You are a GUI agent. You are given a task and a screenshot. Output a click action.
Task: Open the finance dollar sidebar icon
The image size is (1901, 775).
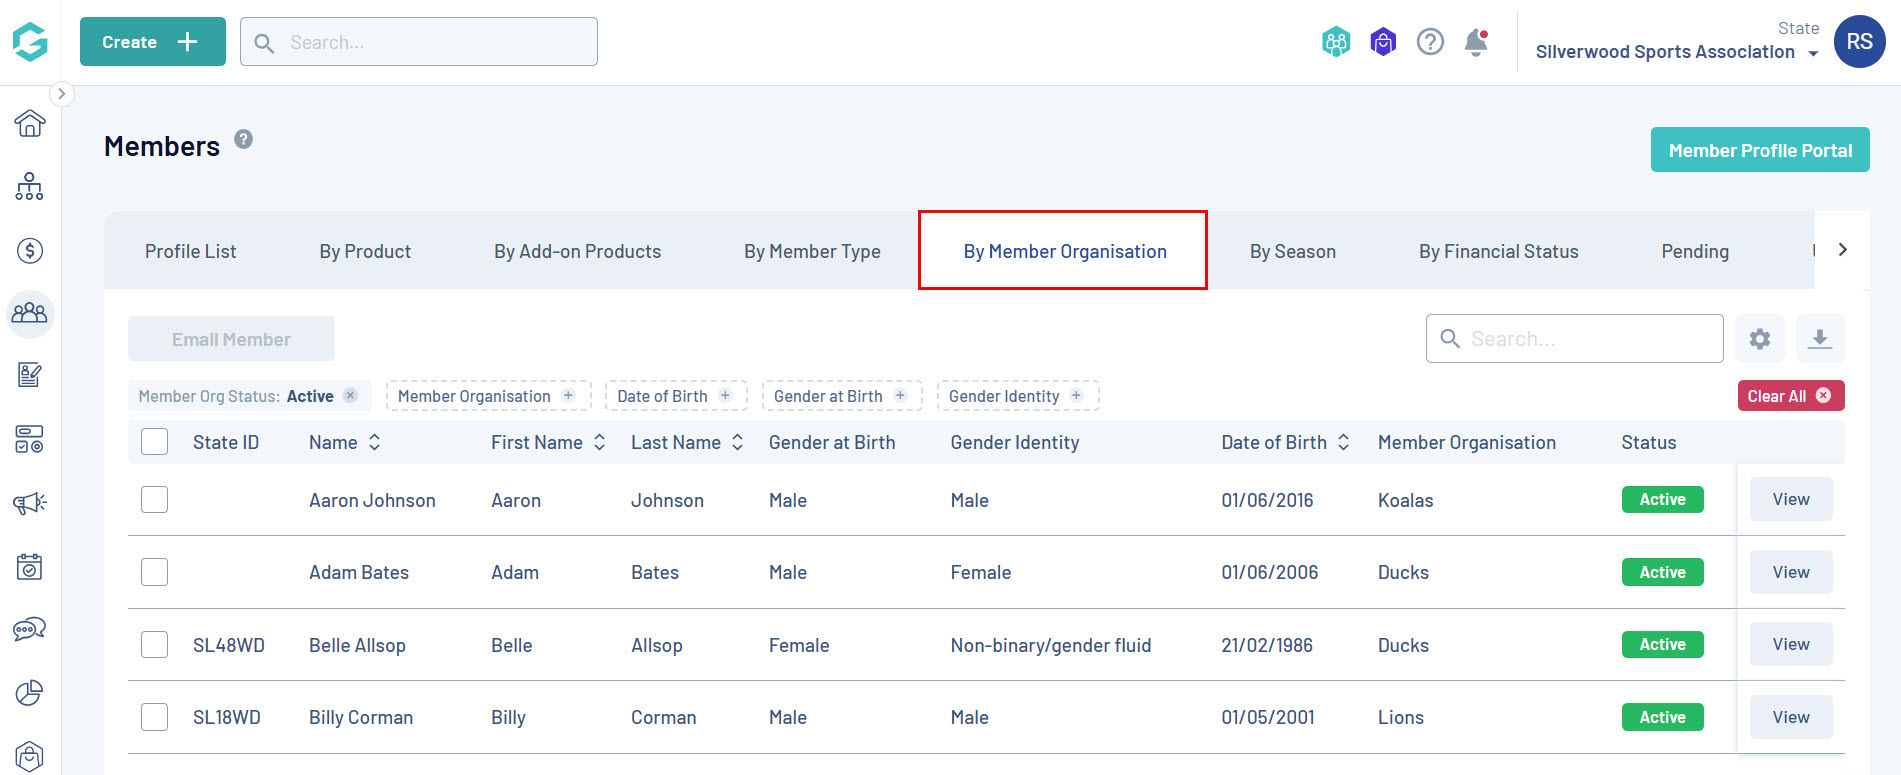30,250
